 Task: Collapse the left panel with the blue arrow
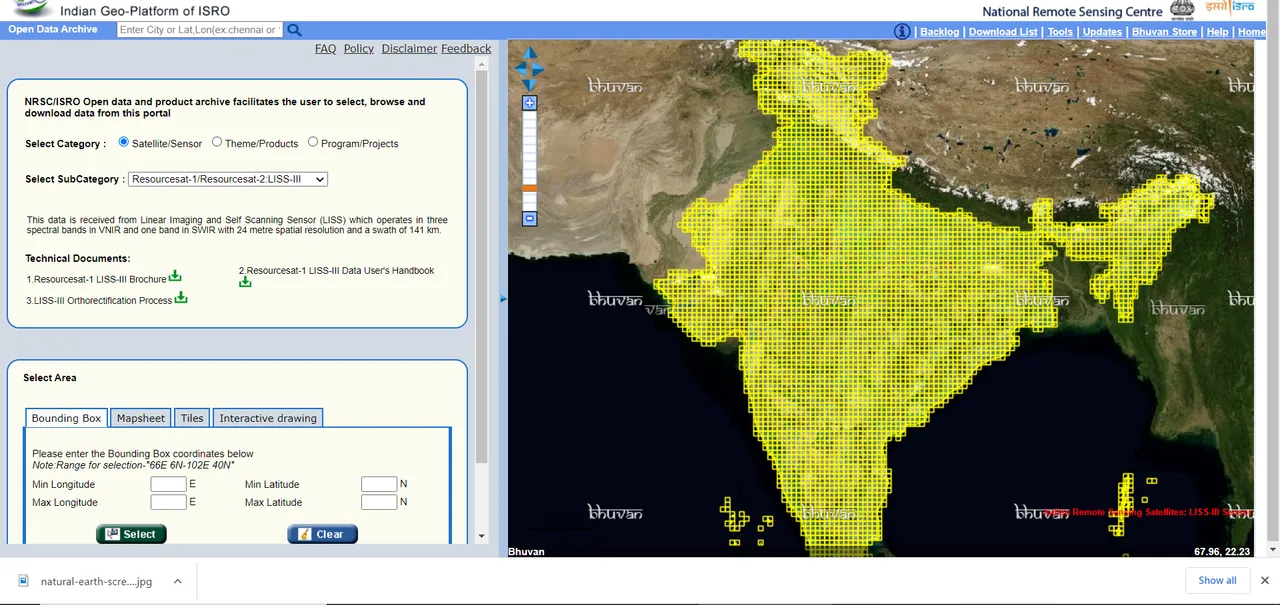pyautogui.click(x=503, y=298)
